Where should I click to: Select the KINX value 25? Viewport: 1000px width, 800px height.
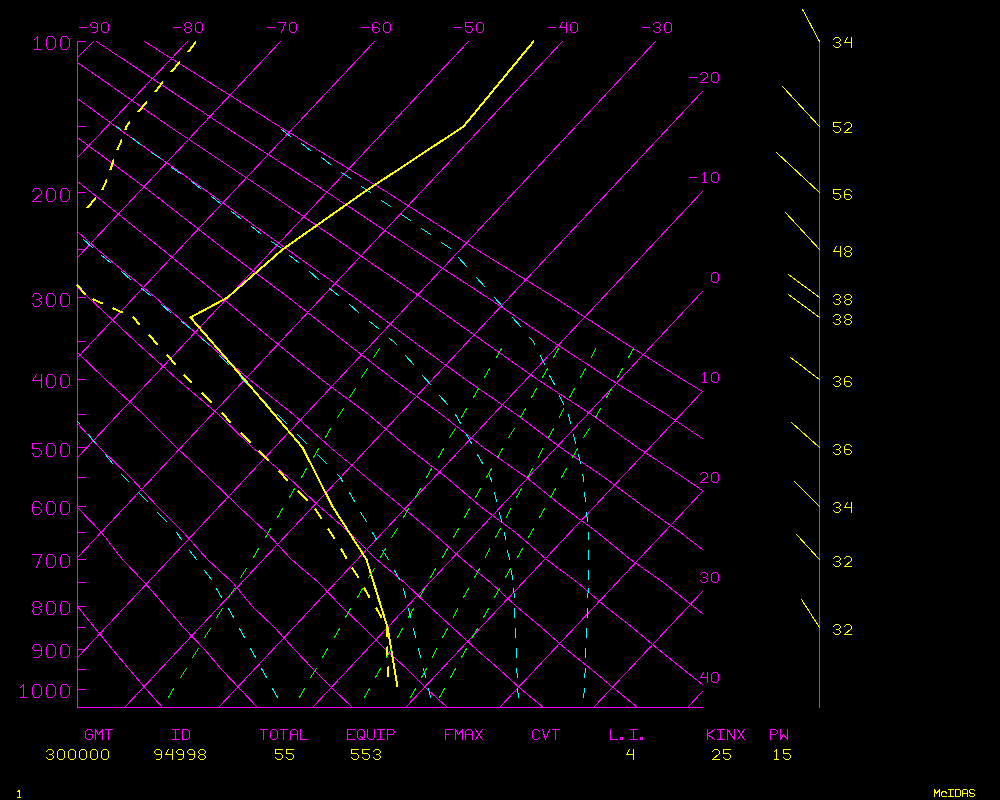(x=721, y=755)
